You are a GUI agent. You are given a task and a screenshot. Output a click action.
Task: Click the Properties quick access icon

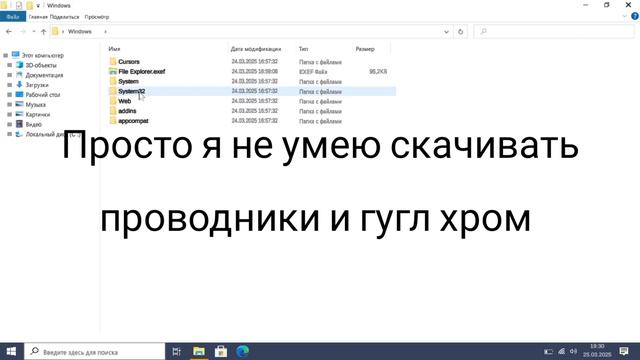(x=19, y=5)
